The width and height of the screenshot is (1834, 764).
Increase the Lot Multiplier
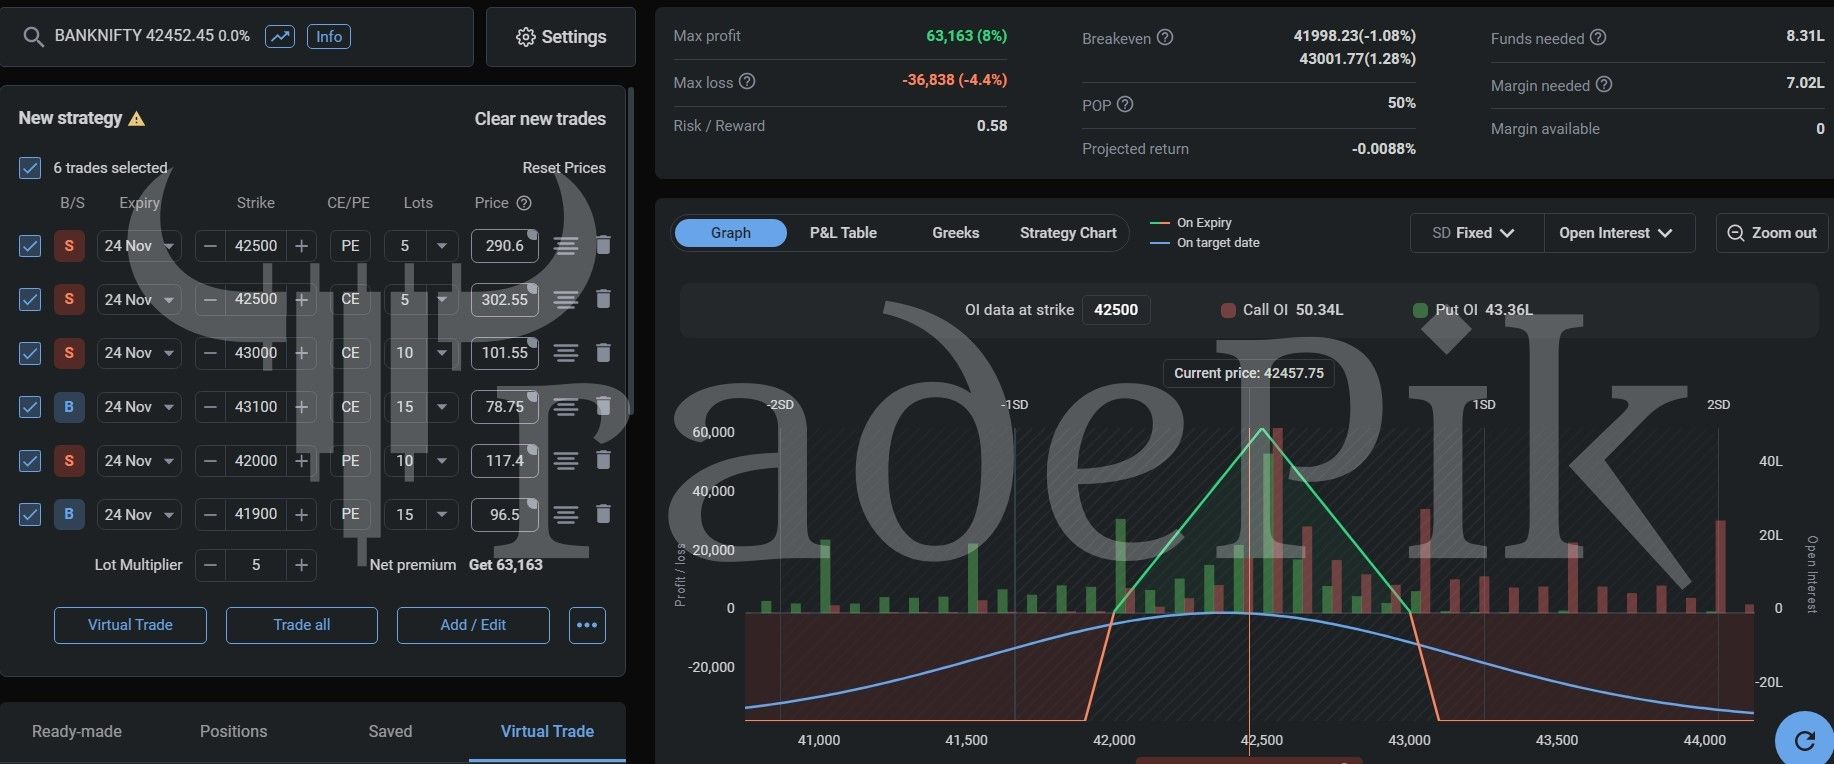[x=301, y=565]
